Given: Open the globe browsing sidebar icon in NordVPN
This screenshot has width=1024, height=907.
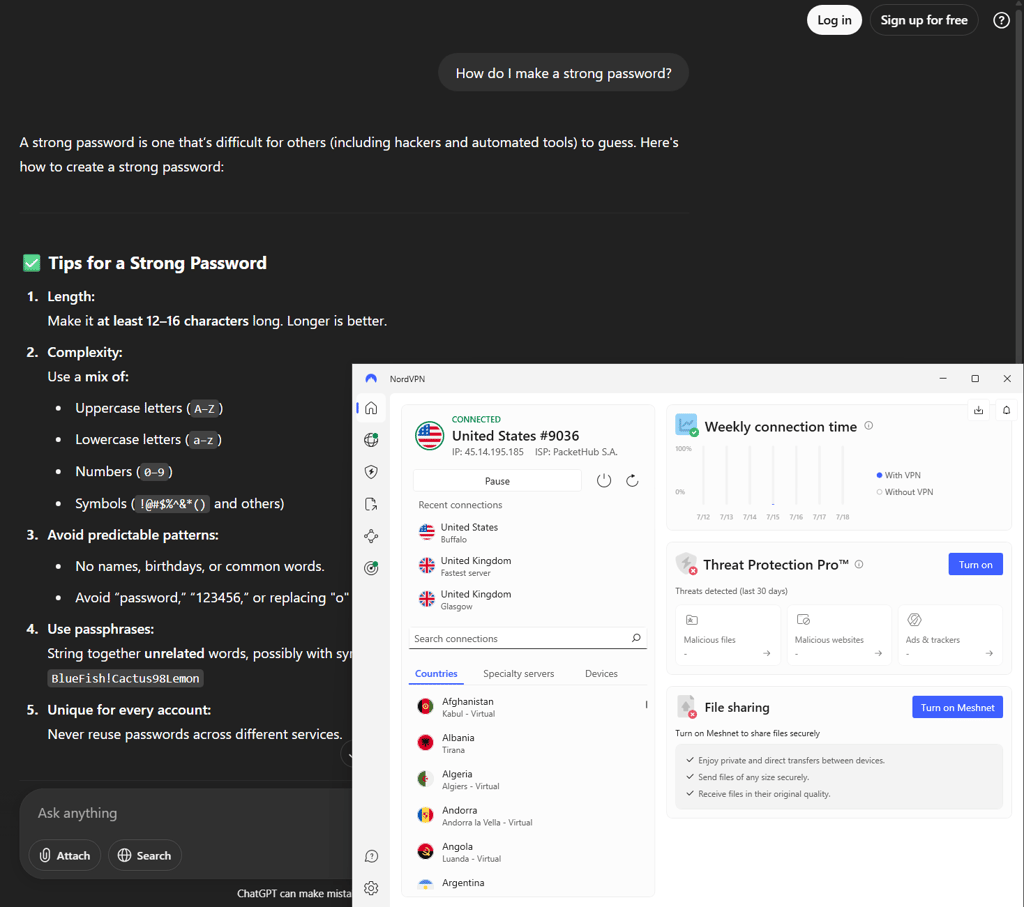Looking at the screenshot, I should (371, 440).
